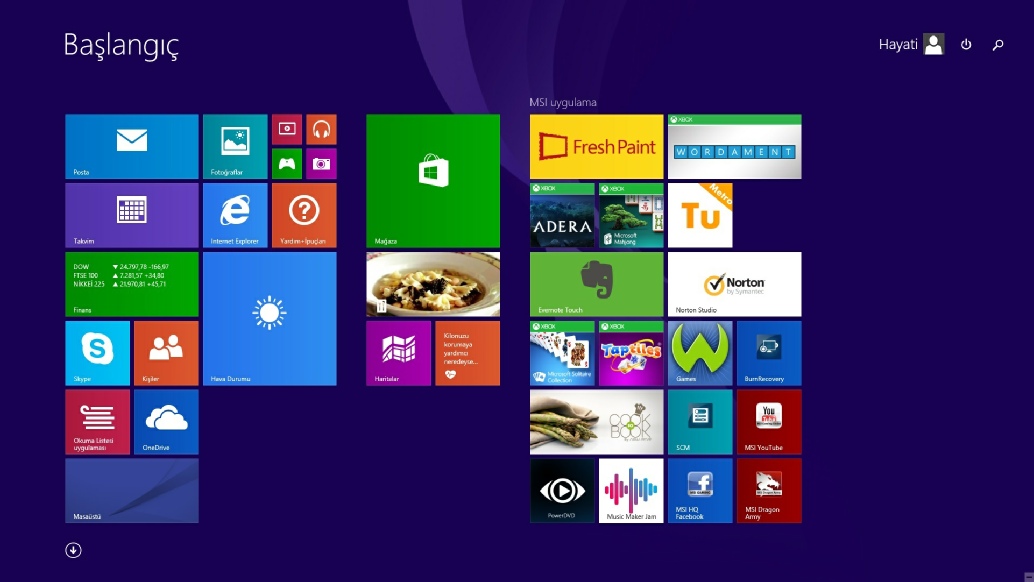This screenshot has height=582, width=1034.
Task: Open the Adera game tile
Action: coord(563,216)
